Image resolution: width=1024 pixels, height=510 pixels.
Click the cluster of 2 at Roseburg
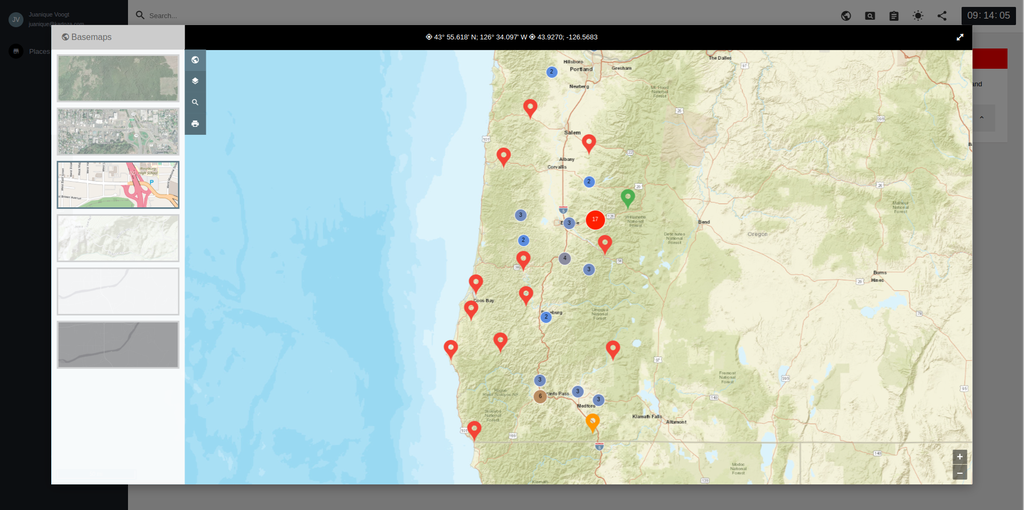coord(546,317)
